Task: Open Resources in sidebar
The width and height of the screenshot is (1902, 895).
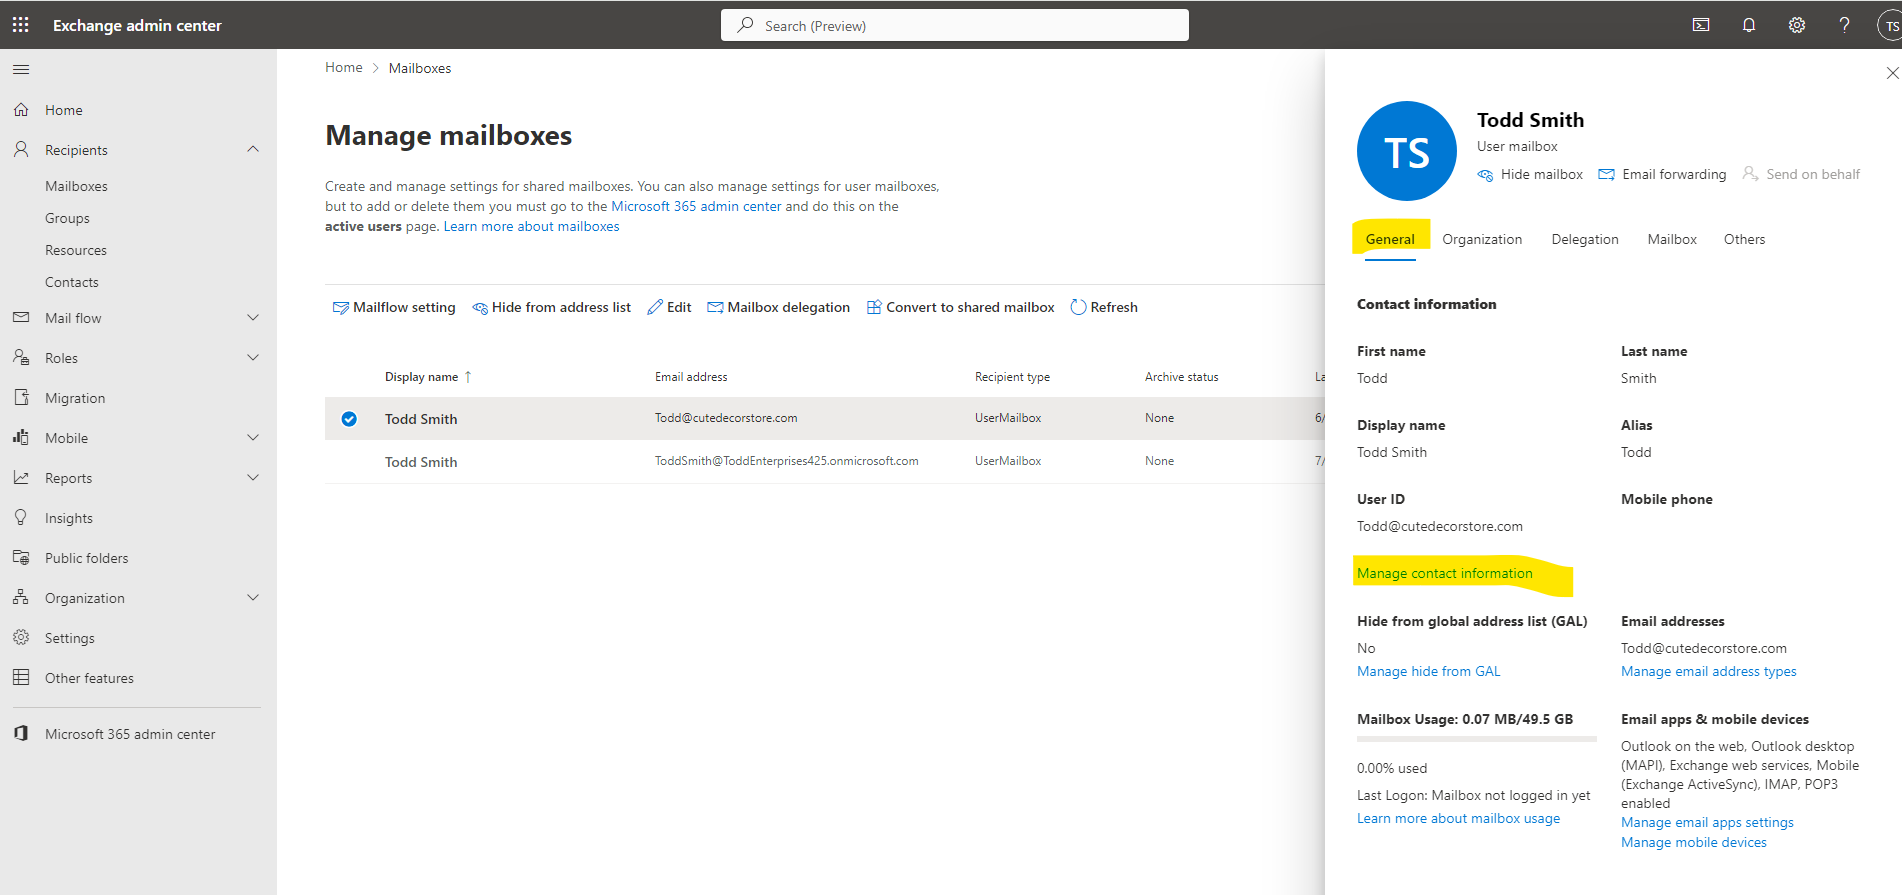Action: point(76,250)
